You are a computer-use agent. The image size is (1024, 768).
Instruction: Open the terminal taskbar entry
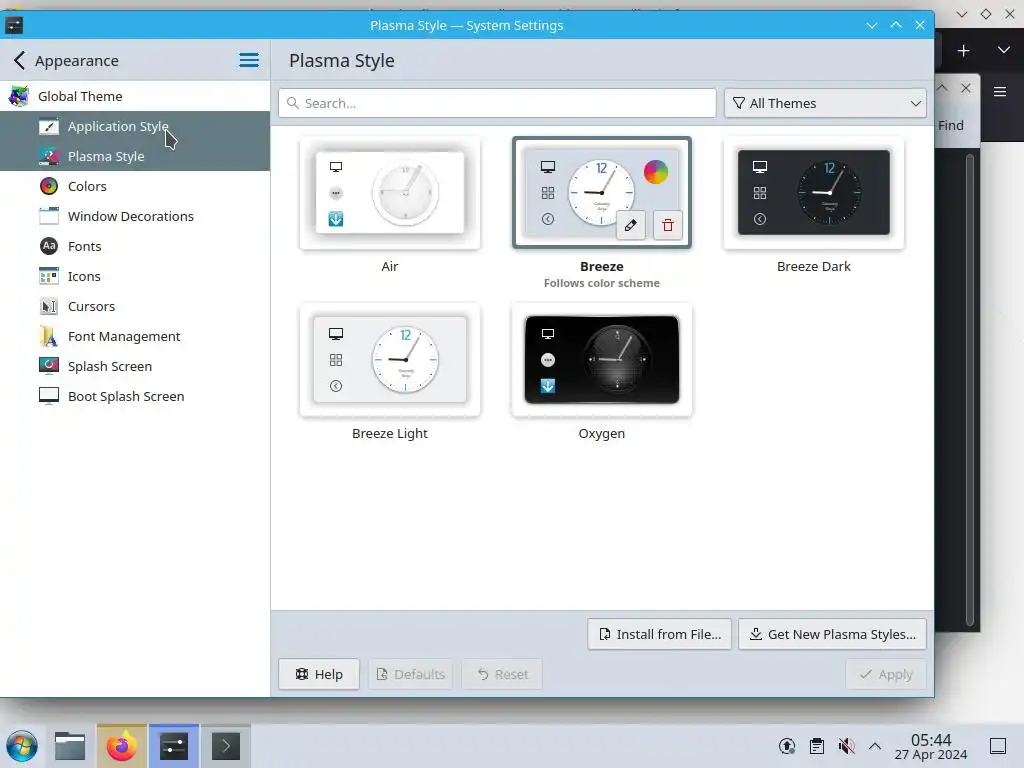(x=226, y=746)
